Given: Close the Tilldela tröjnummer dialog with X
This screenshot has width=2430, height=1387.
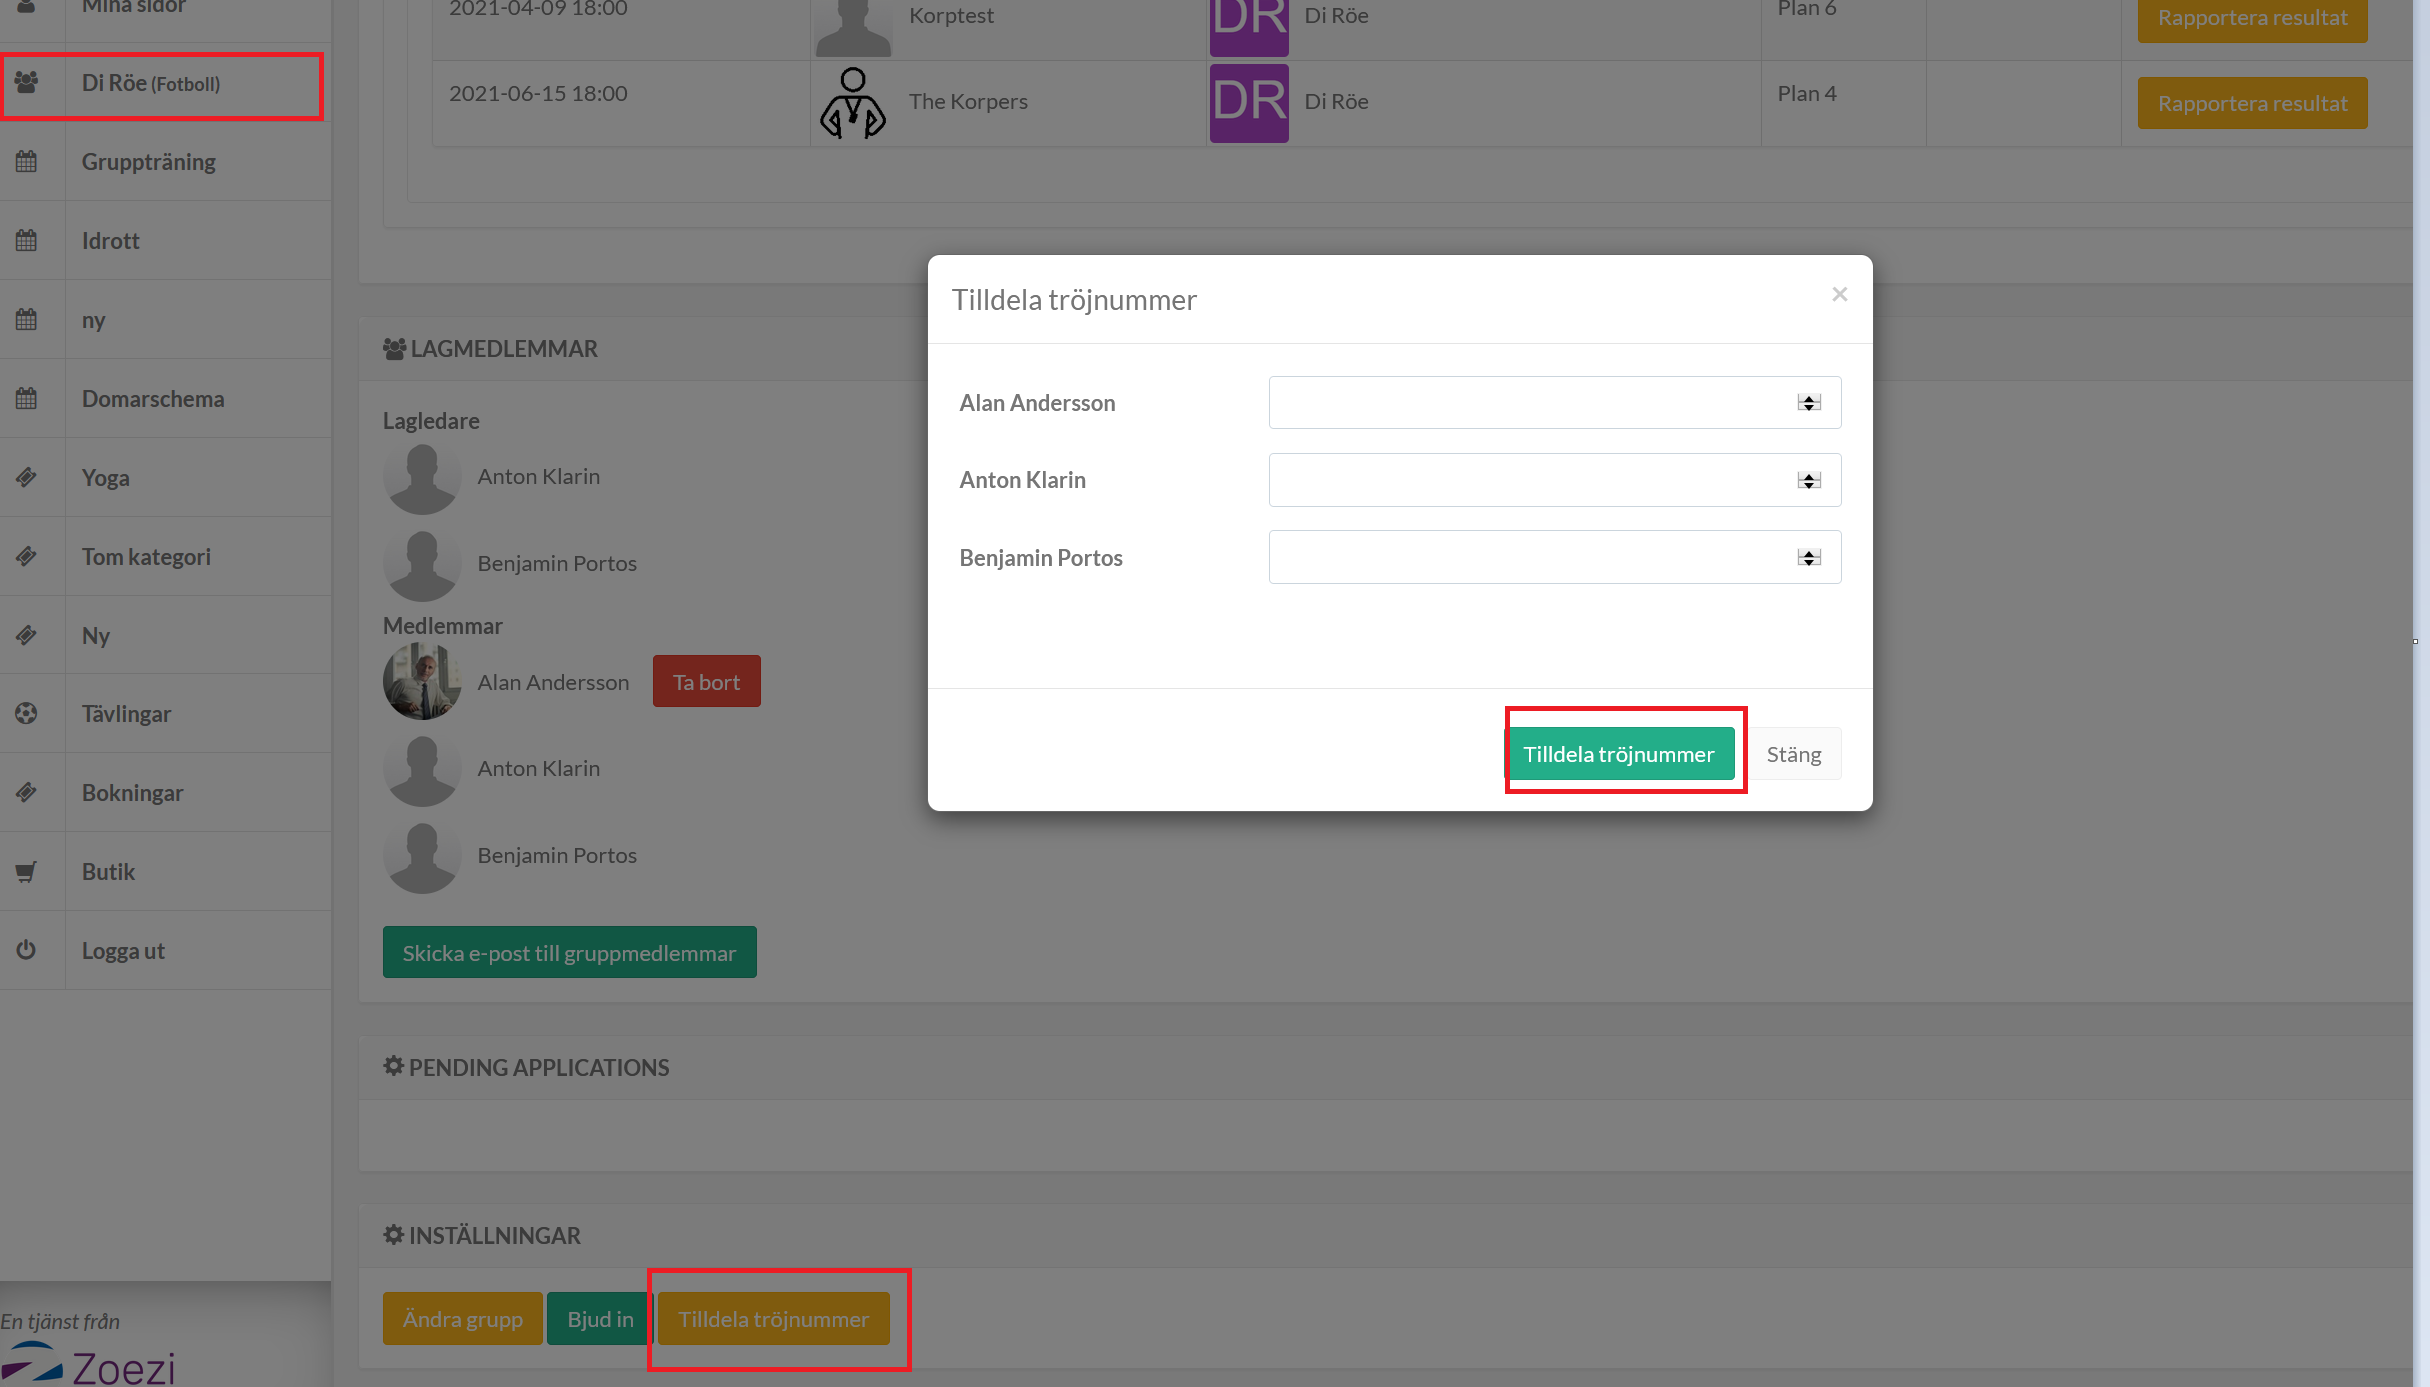Looking at the screenshot, I should (x=1839, y=294).
